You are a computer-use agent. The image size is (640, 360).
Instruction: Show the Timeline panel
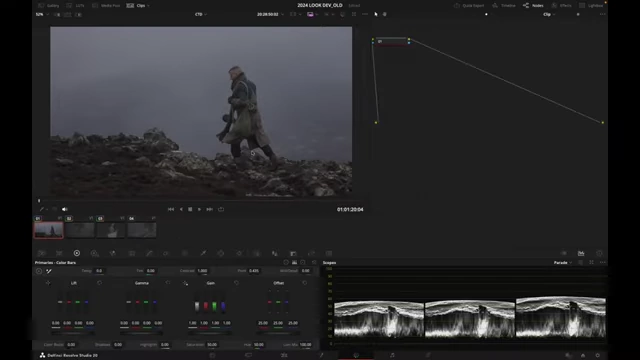(x=504, y=5)
